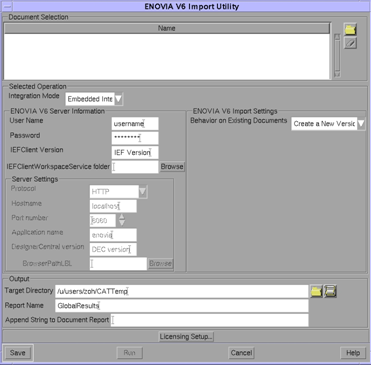Screen dimensions: 371x365
Task: Click the Name column header
Action: pos(167,28)
